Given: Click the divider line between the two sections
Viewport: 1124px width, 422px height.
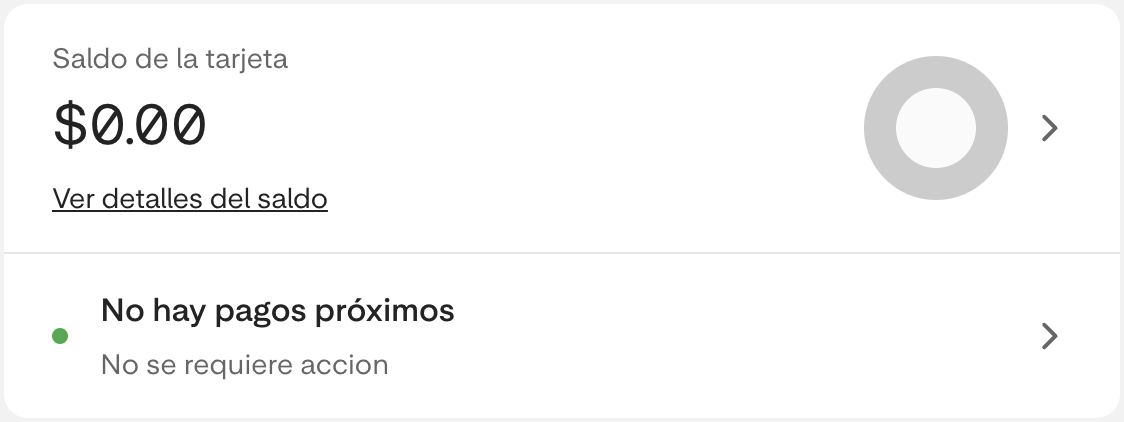Looking at the screenshot, I should click(562, 253).
